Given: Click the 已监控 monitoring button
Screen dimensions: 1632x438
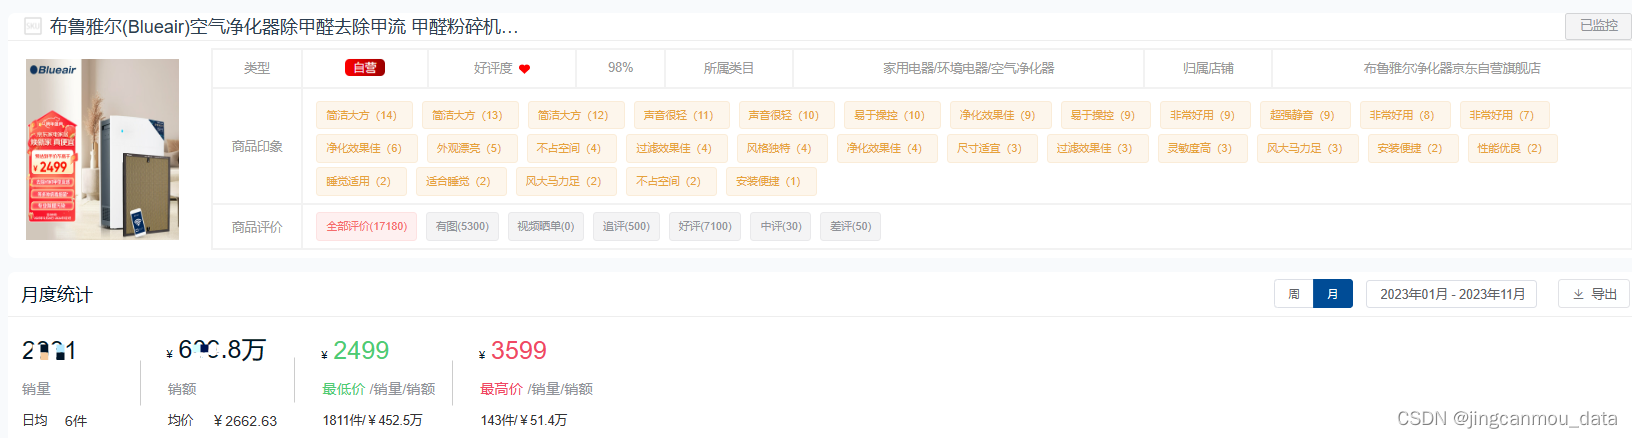Looking at the screenshot, I should 1598,26.
